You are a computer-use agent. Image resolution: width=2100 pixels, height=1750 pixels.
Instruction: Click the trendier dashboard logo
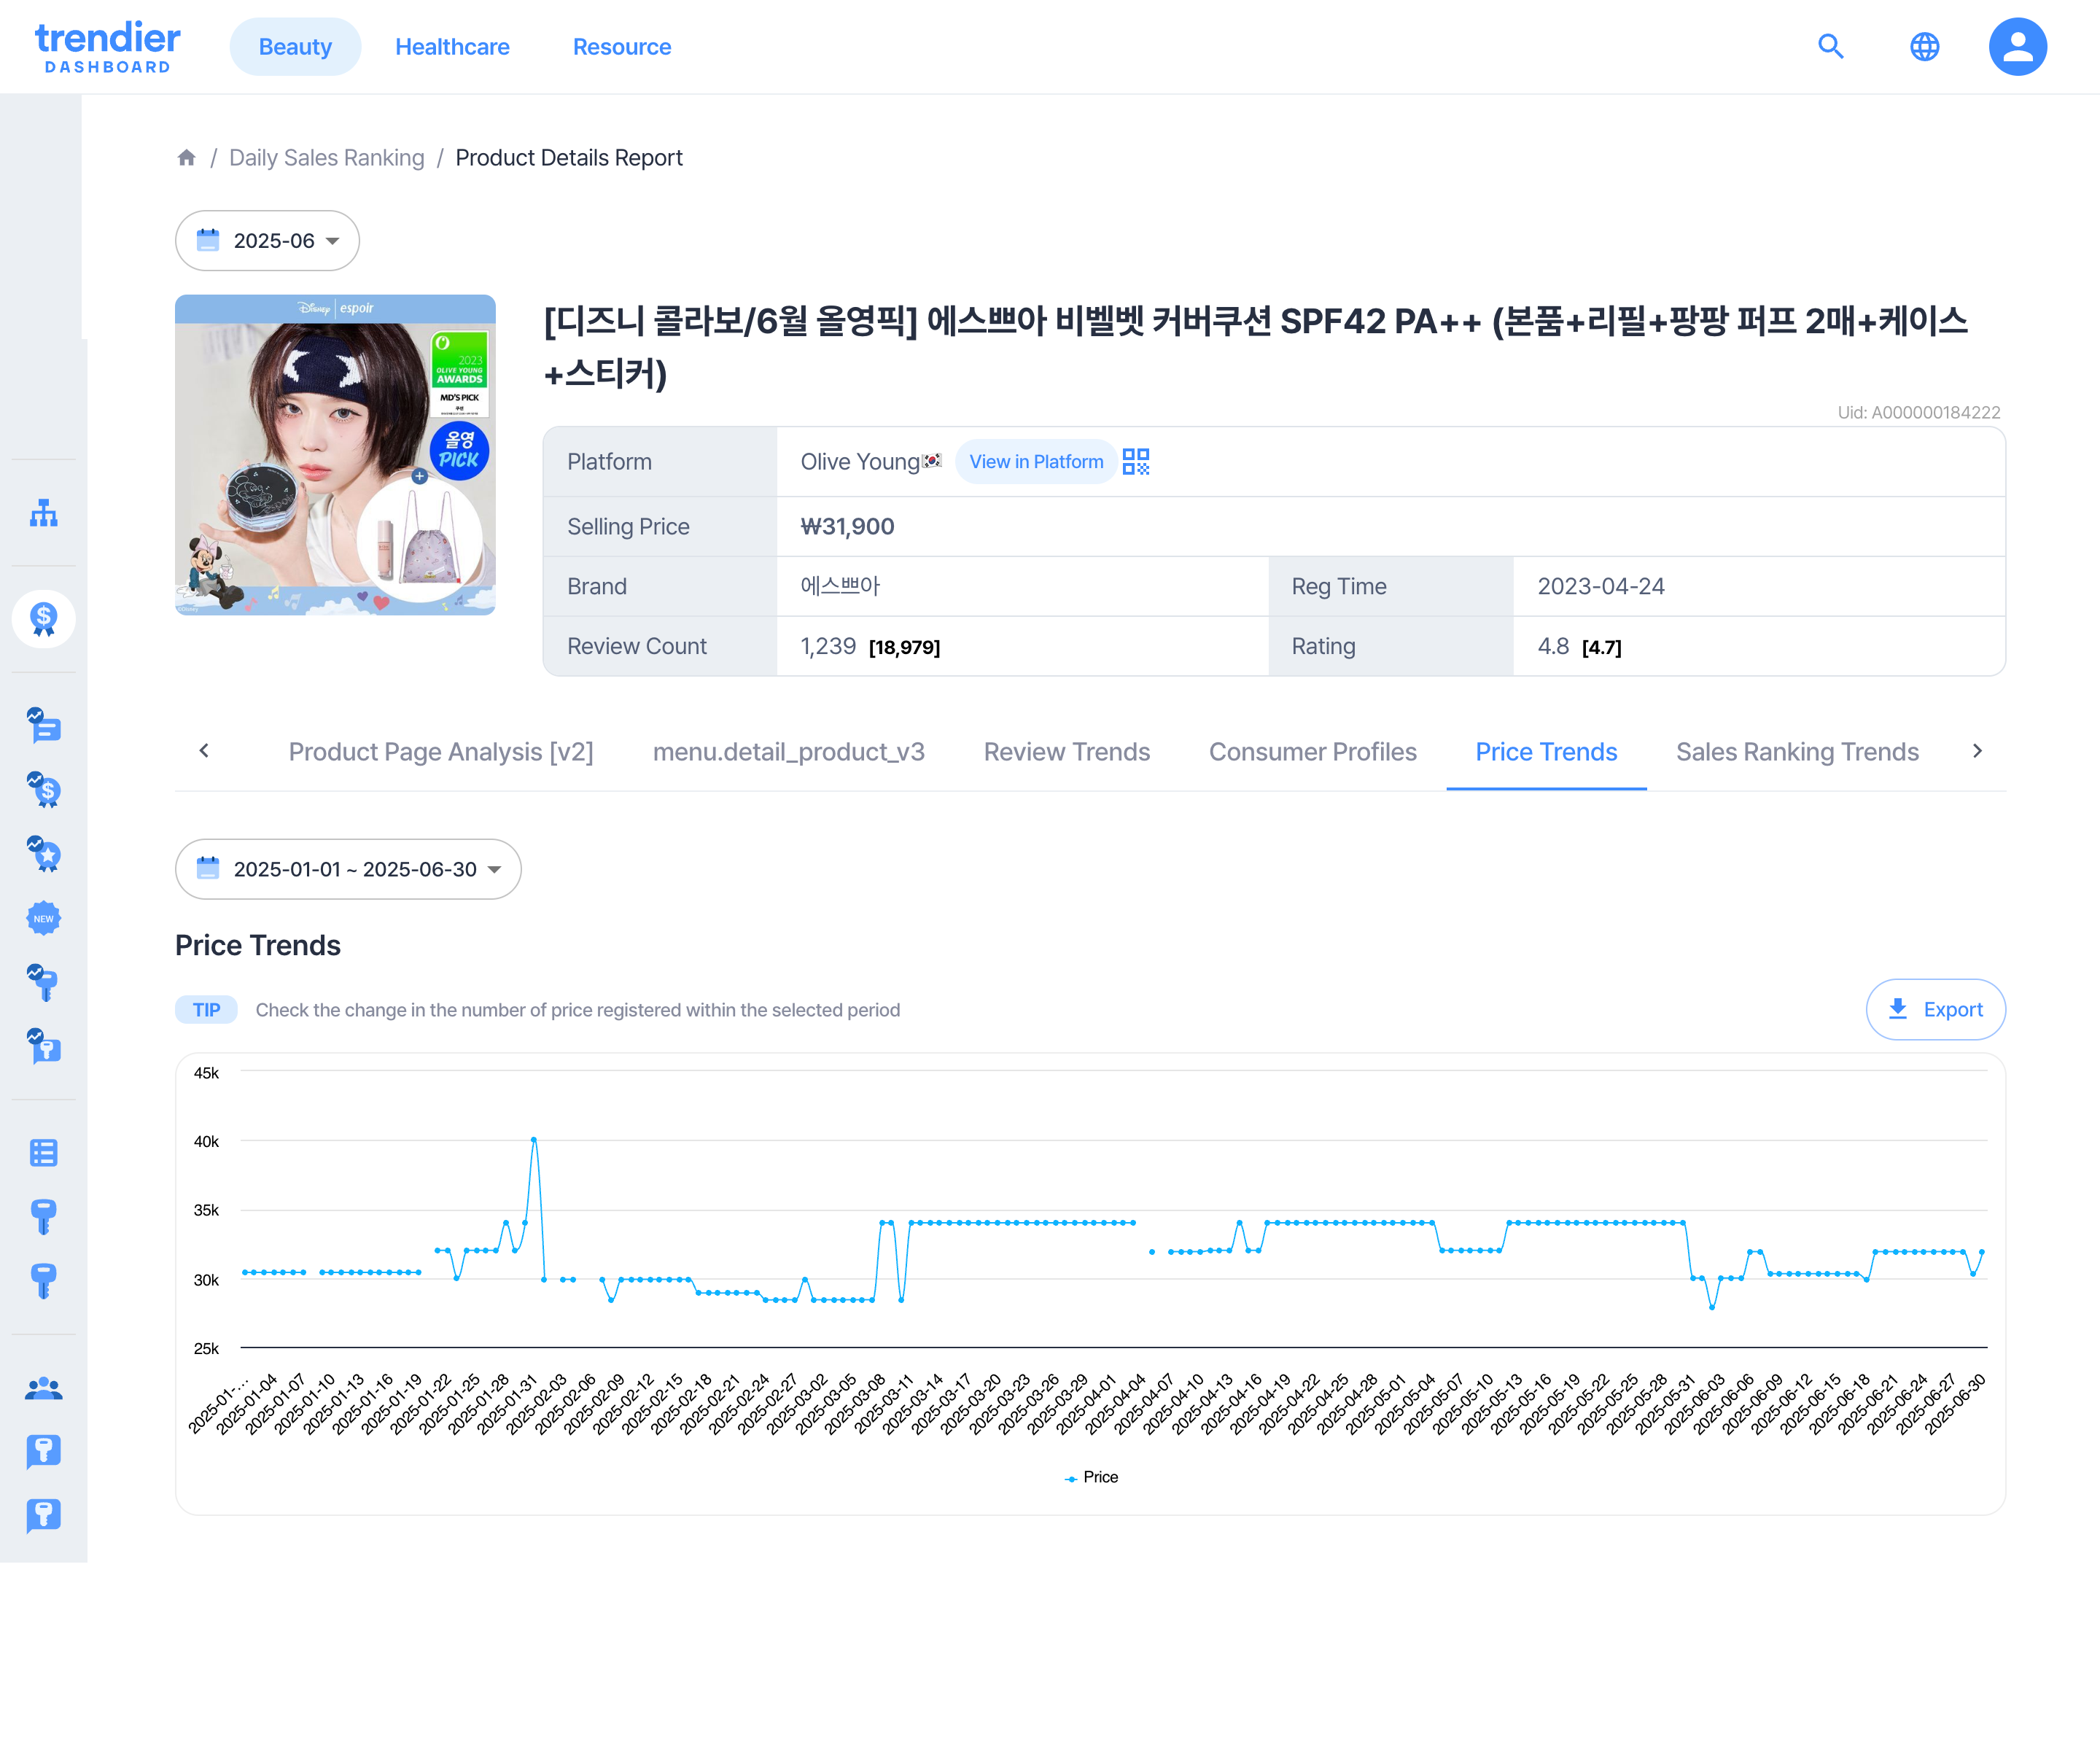[x=108, y=47]
